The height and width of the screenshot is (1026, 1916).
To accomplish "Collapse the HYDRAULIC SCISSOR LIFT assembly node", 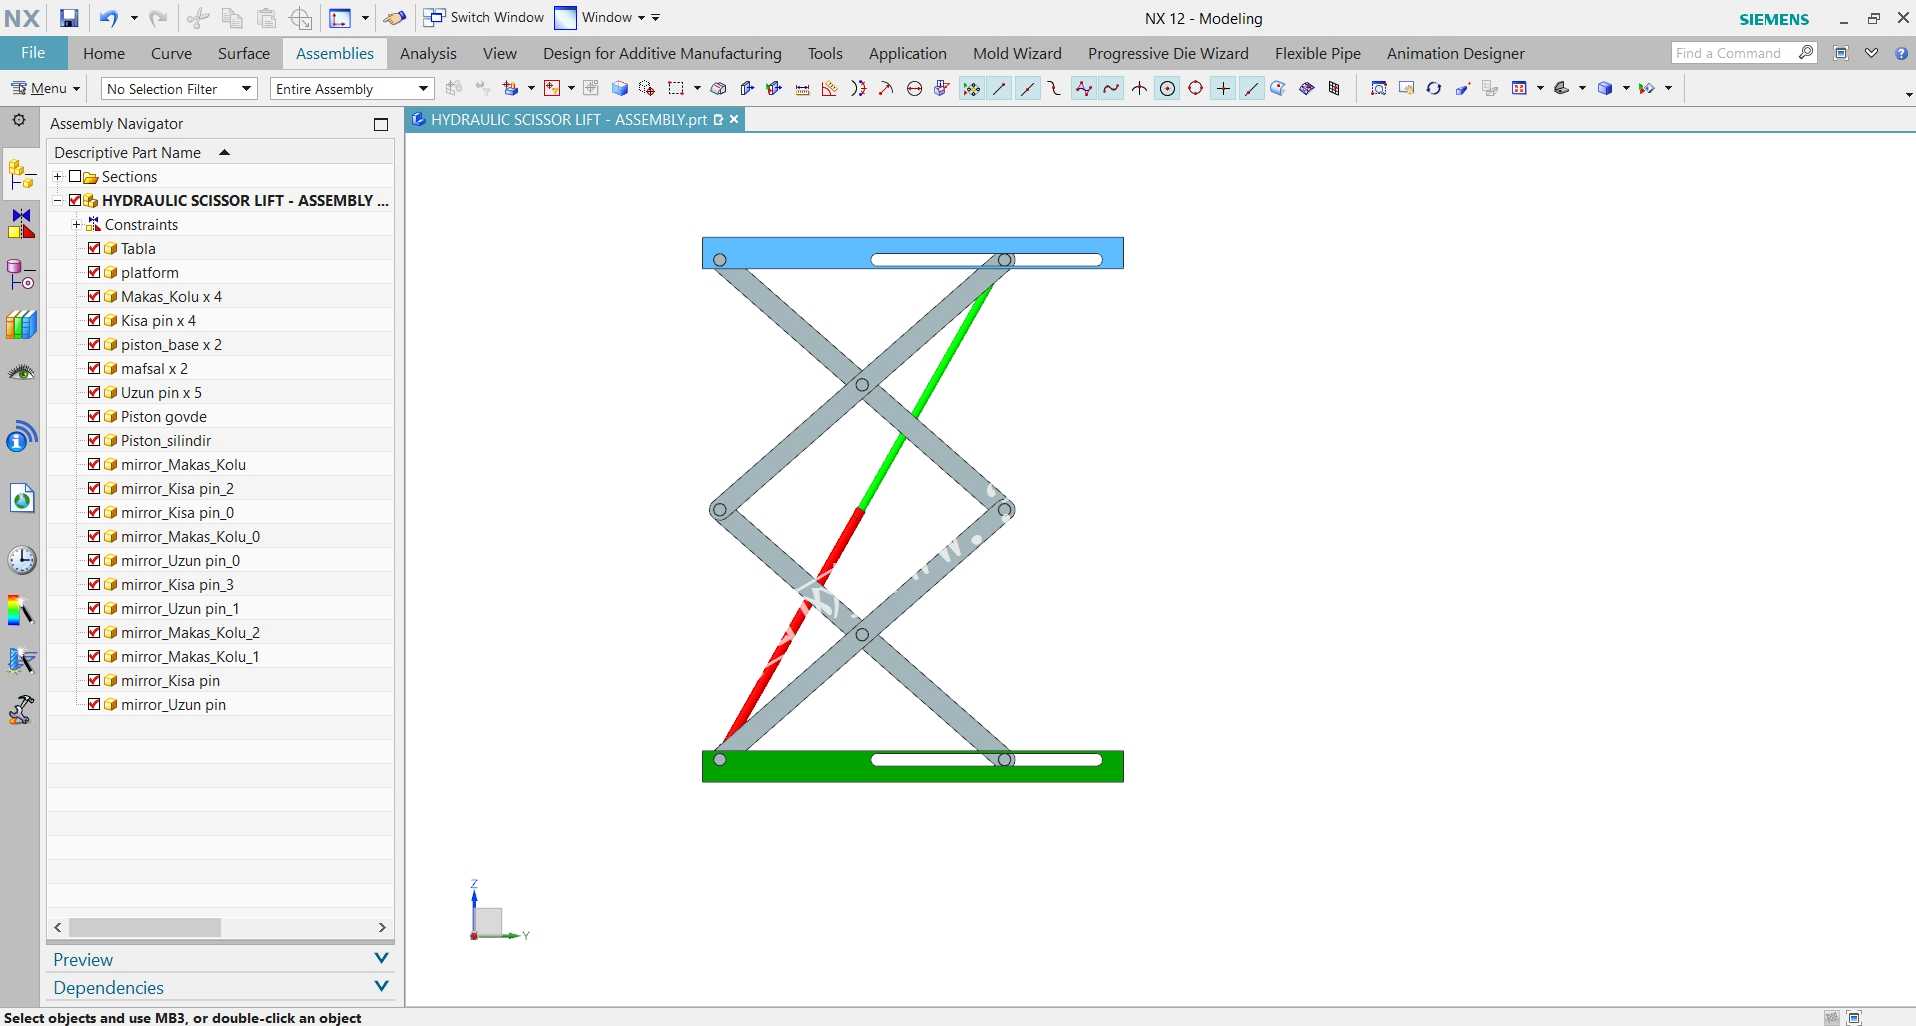I will [x=57, y=200].
